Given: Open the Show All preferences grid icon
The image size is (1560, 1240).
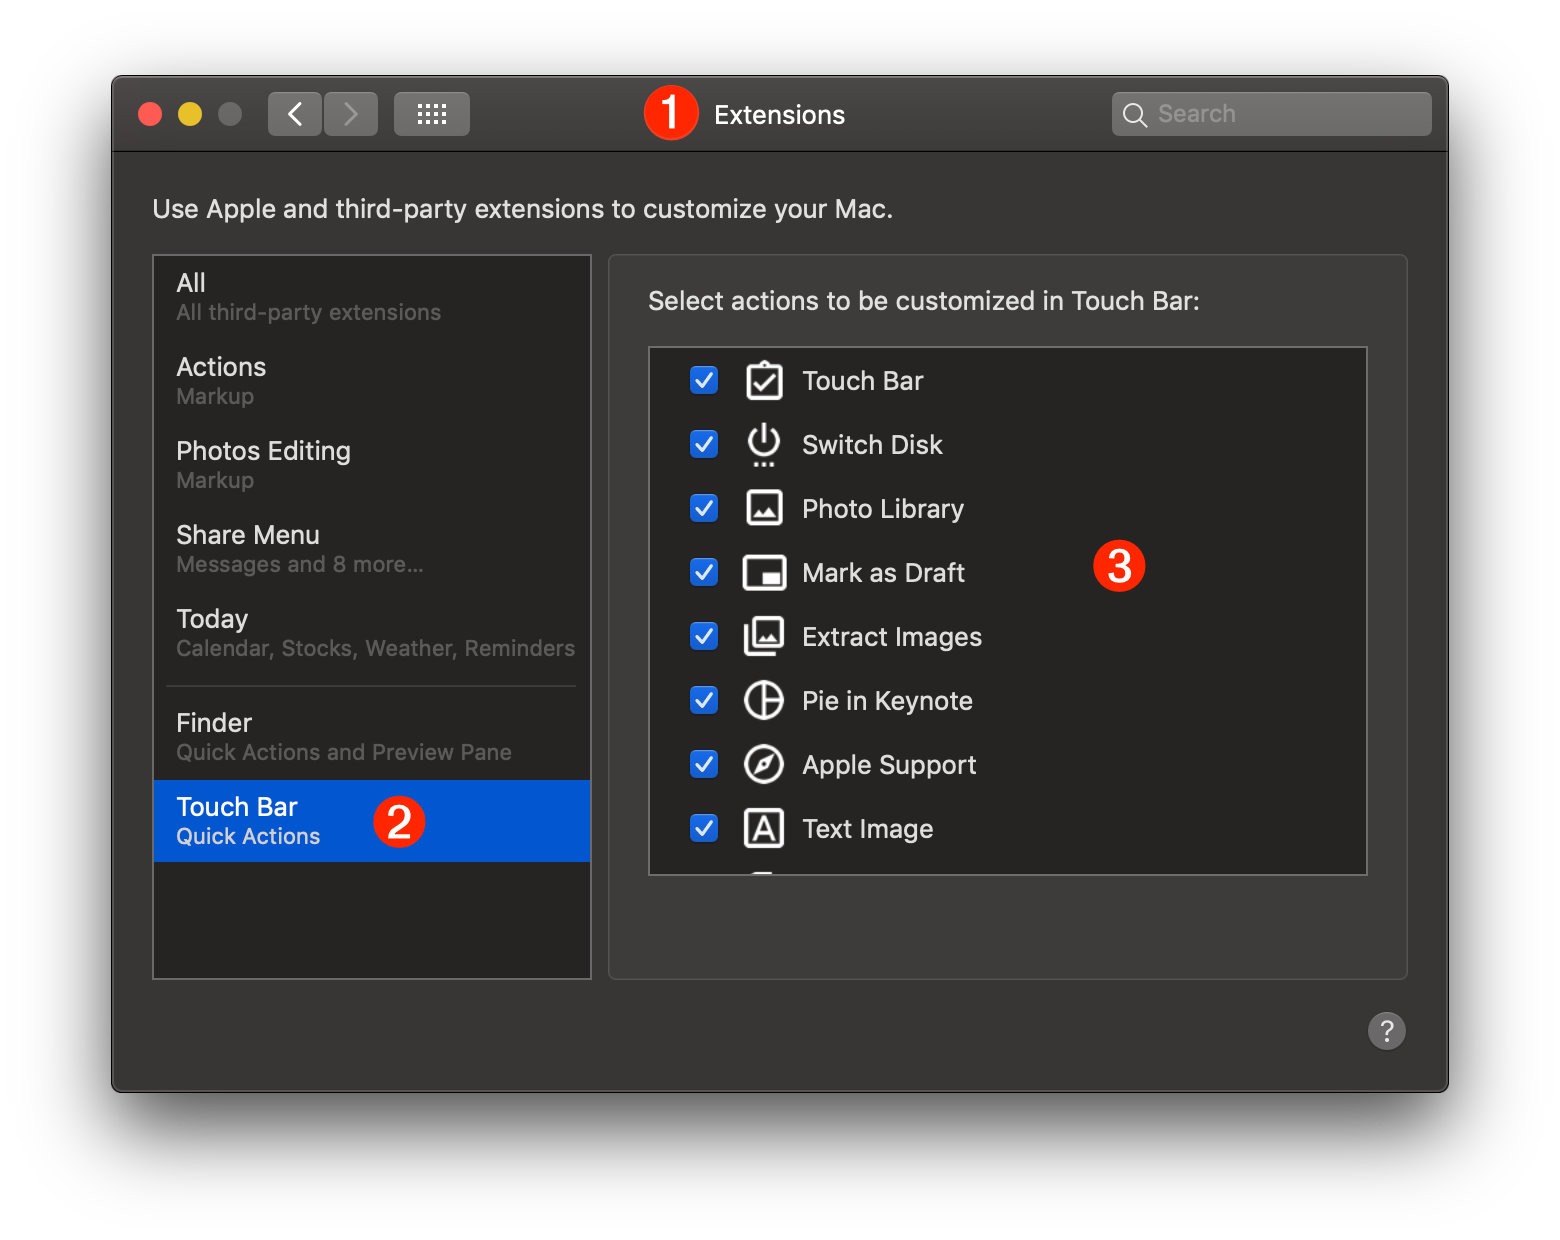Looking at the screenshot, I should [431, 113].
